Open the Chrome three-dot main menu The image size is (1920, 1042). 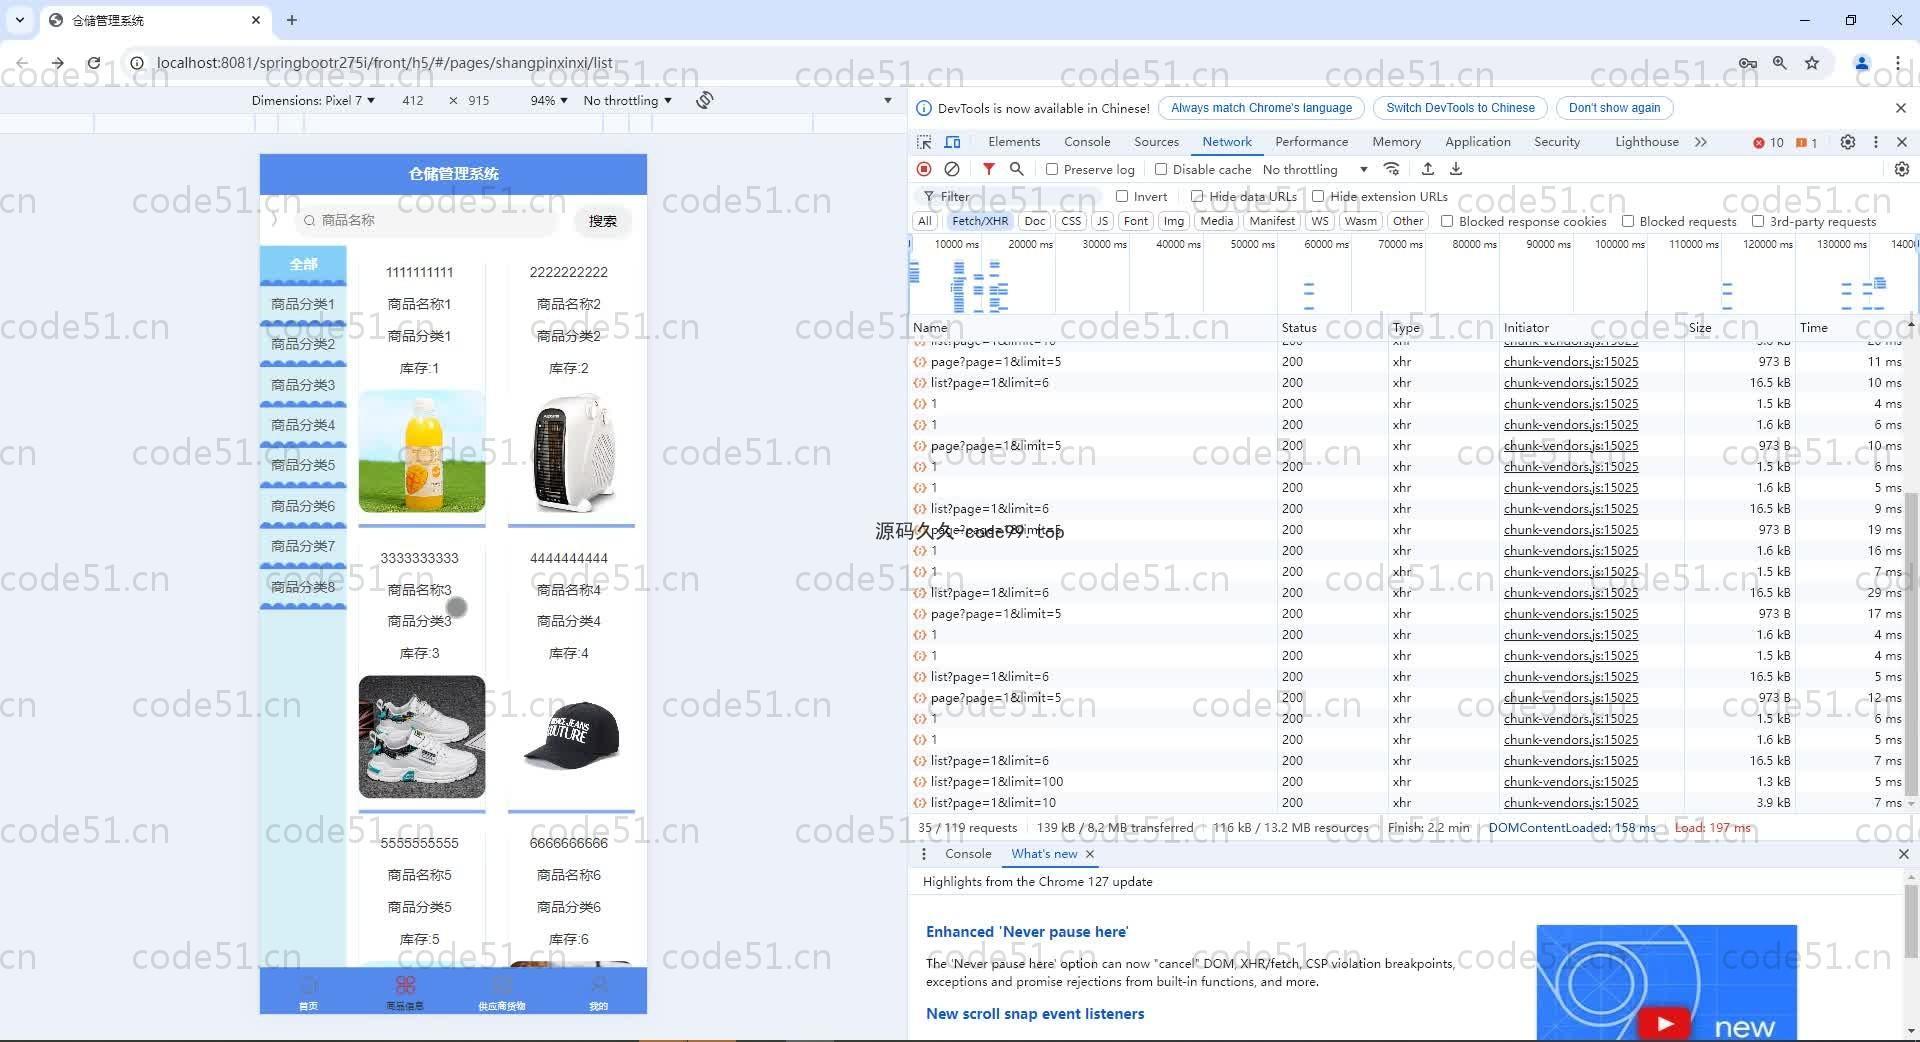[x=1897, y=62]
